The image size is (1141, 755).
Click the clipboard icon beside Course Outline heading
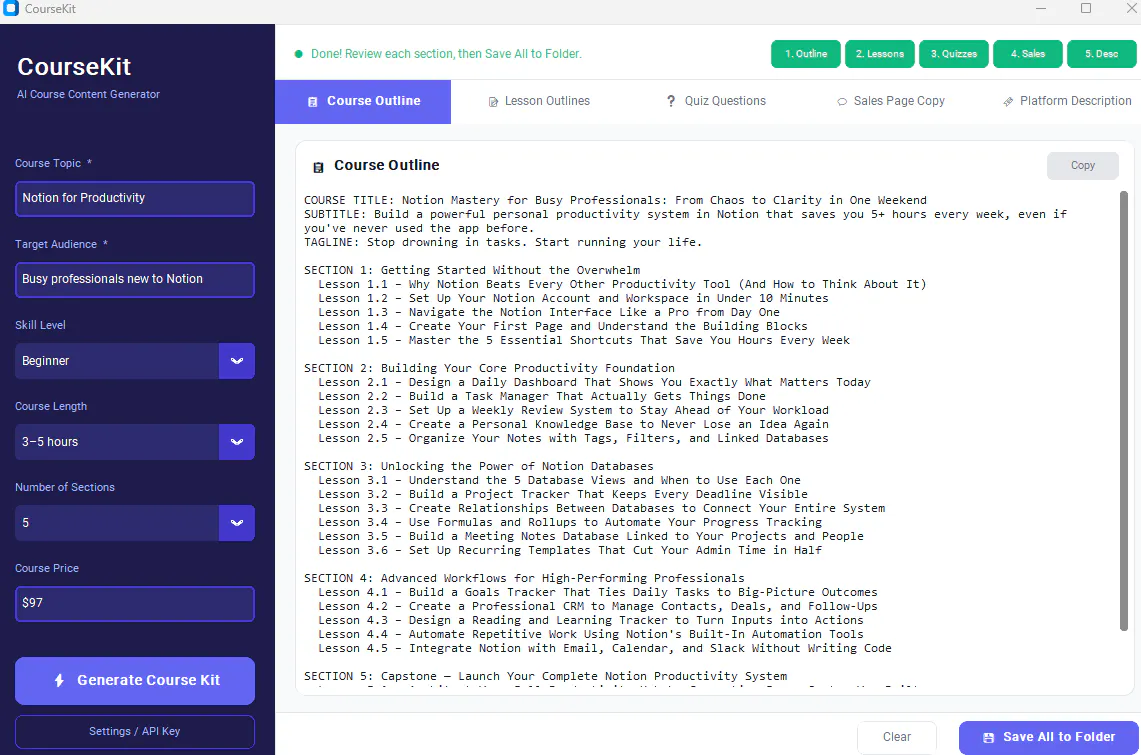318,167
